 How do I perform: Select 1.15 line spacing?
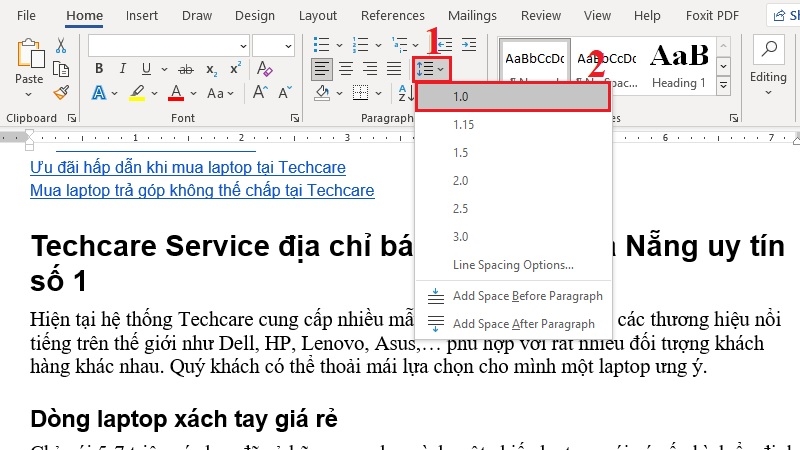point(513,124)
